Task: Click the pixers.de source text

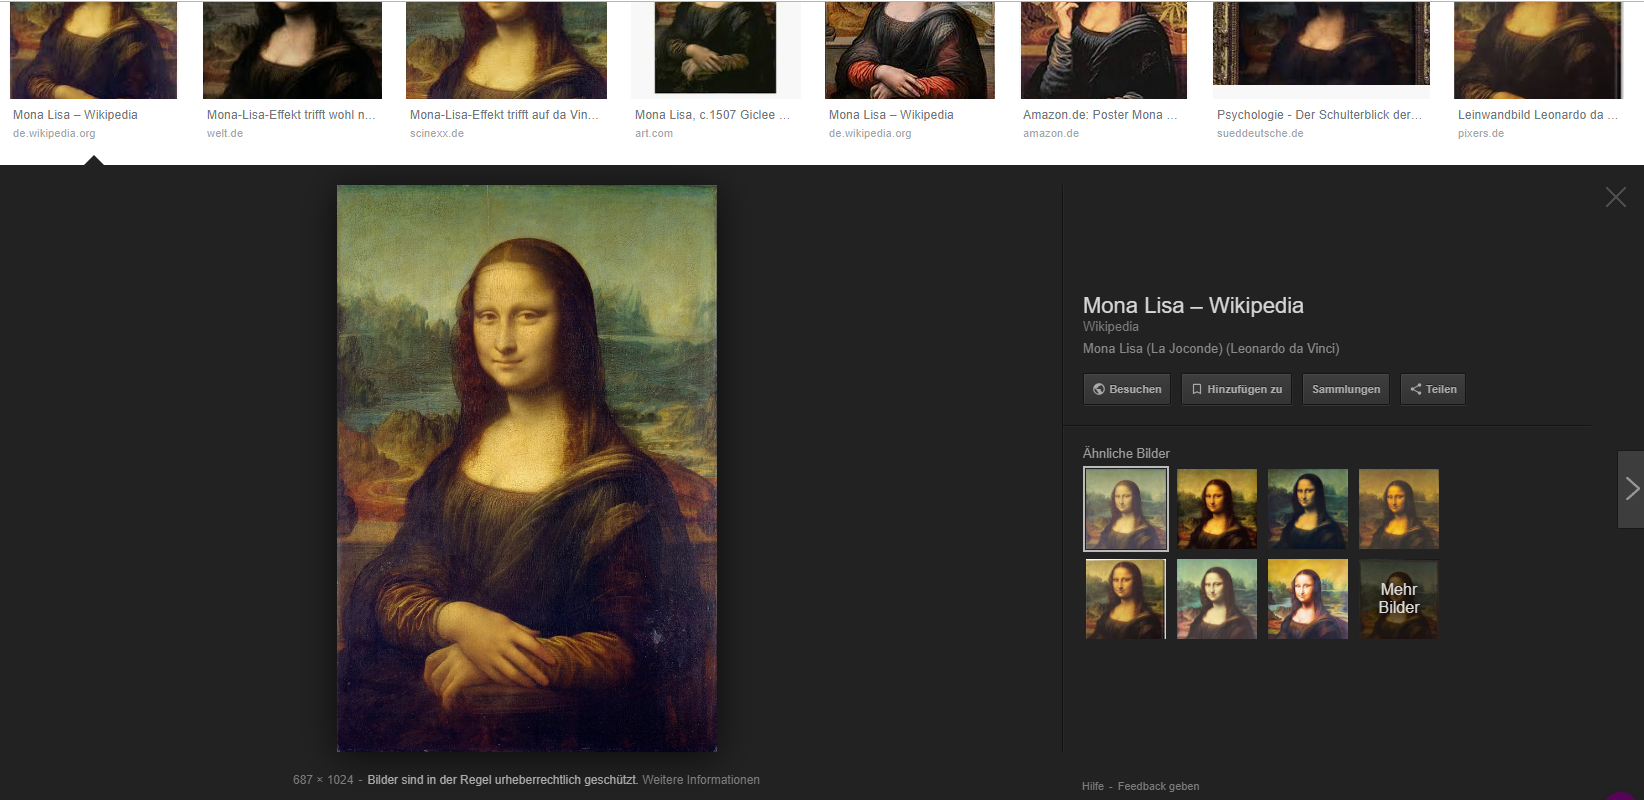Action: coord(1481,133)
